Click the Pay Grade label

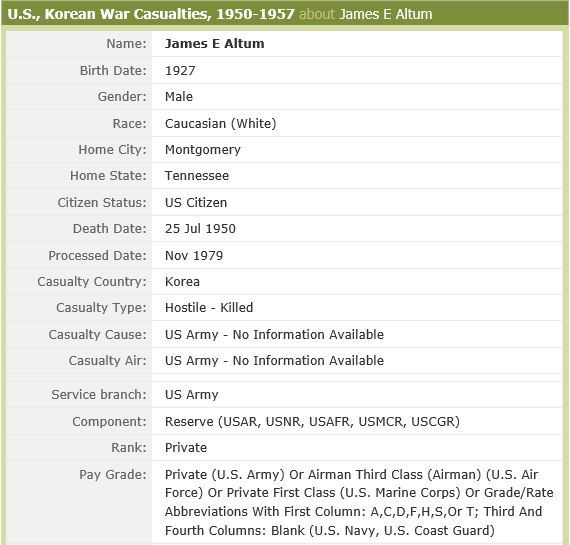pos(113,474)
